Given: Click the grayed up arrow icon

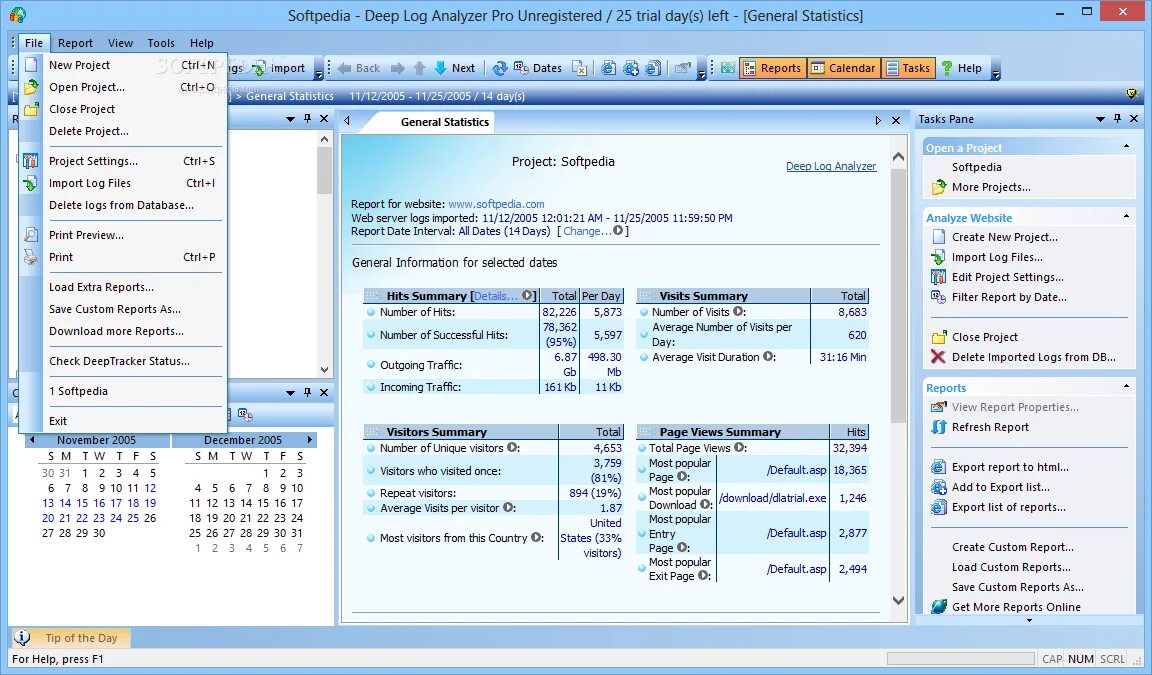Looking at the screenshot, I should (x=420, y=68).
